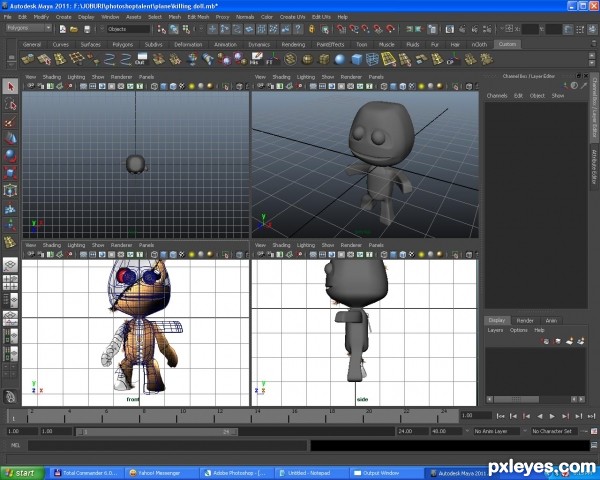Open the No Character Set dropdown
Screen dimensions: 600x480
click(554, 431)
